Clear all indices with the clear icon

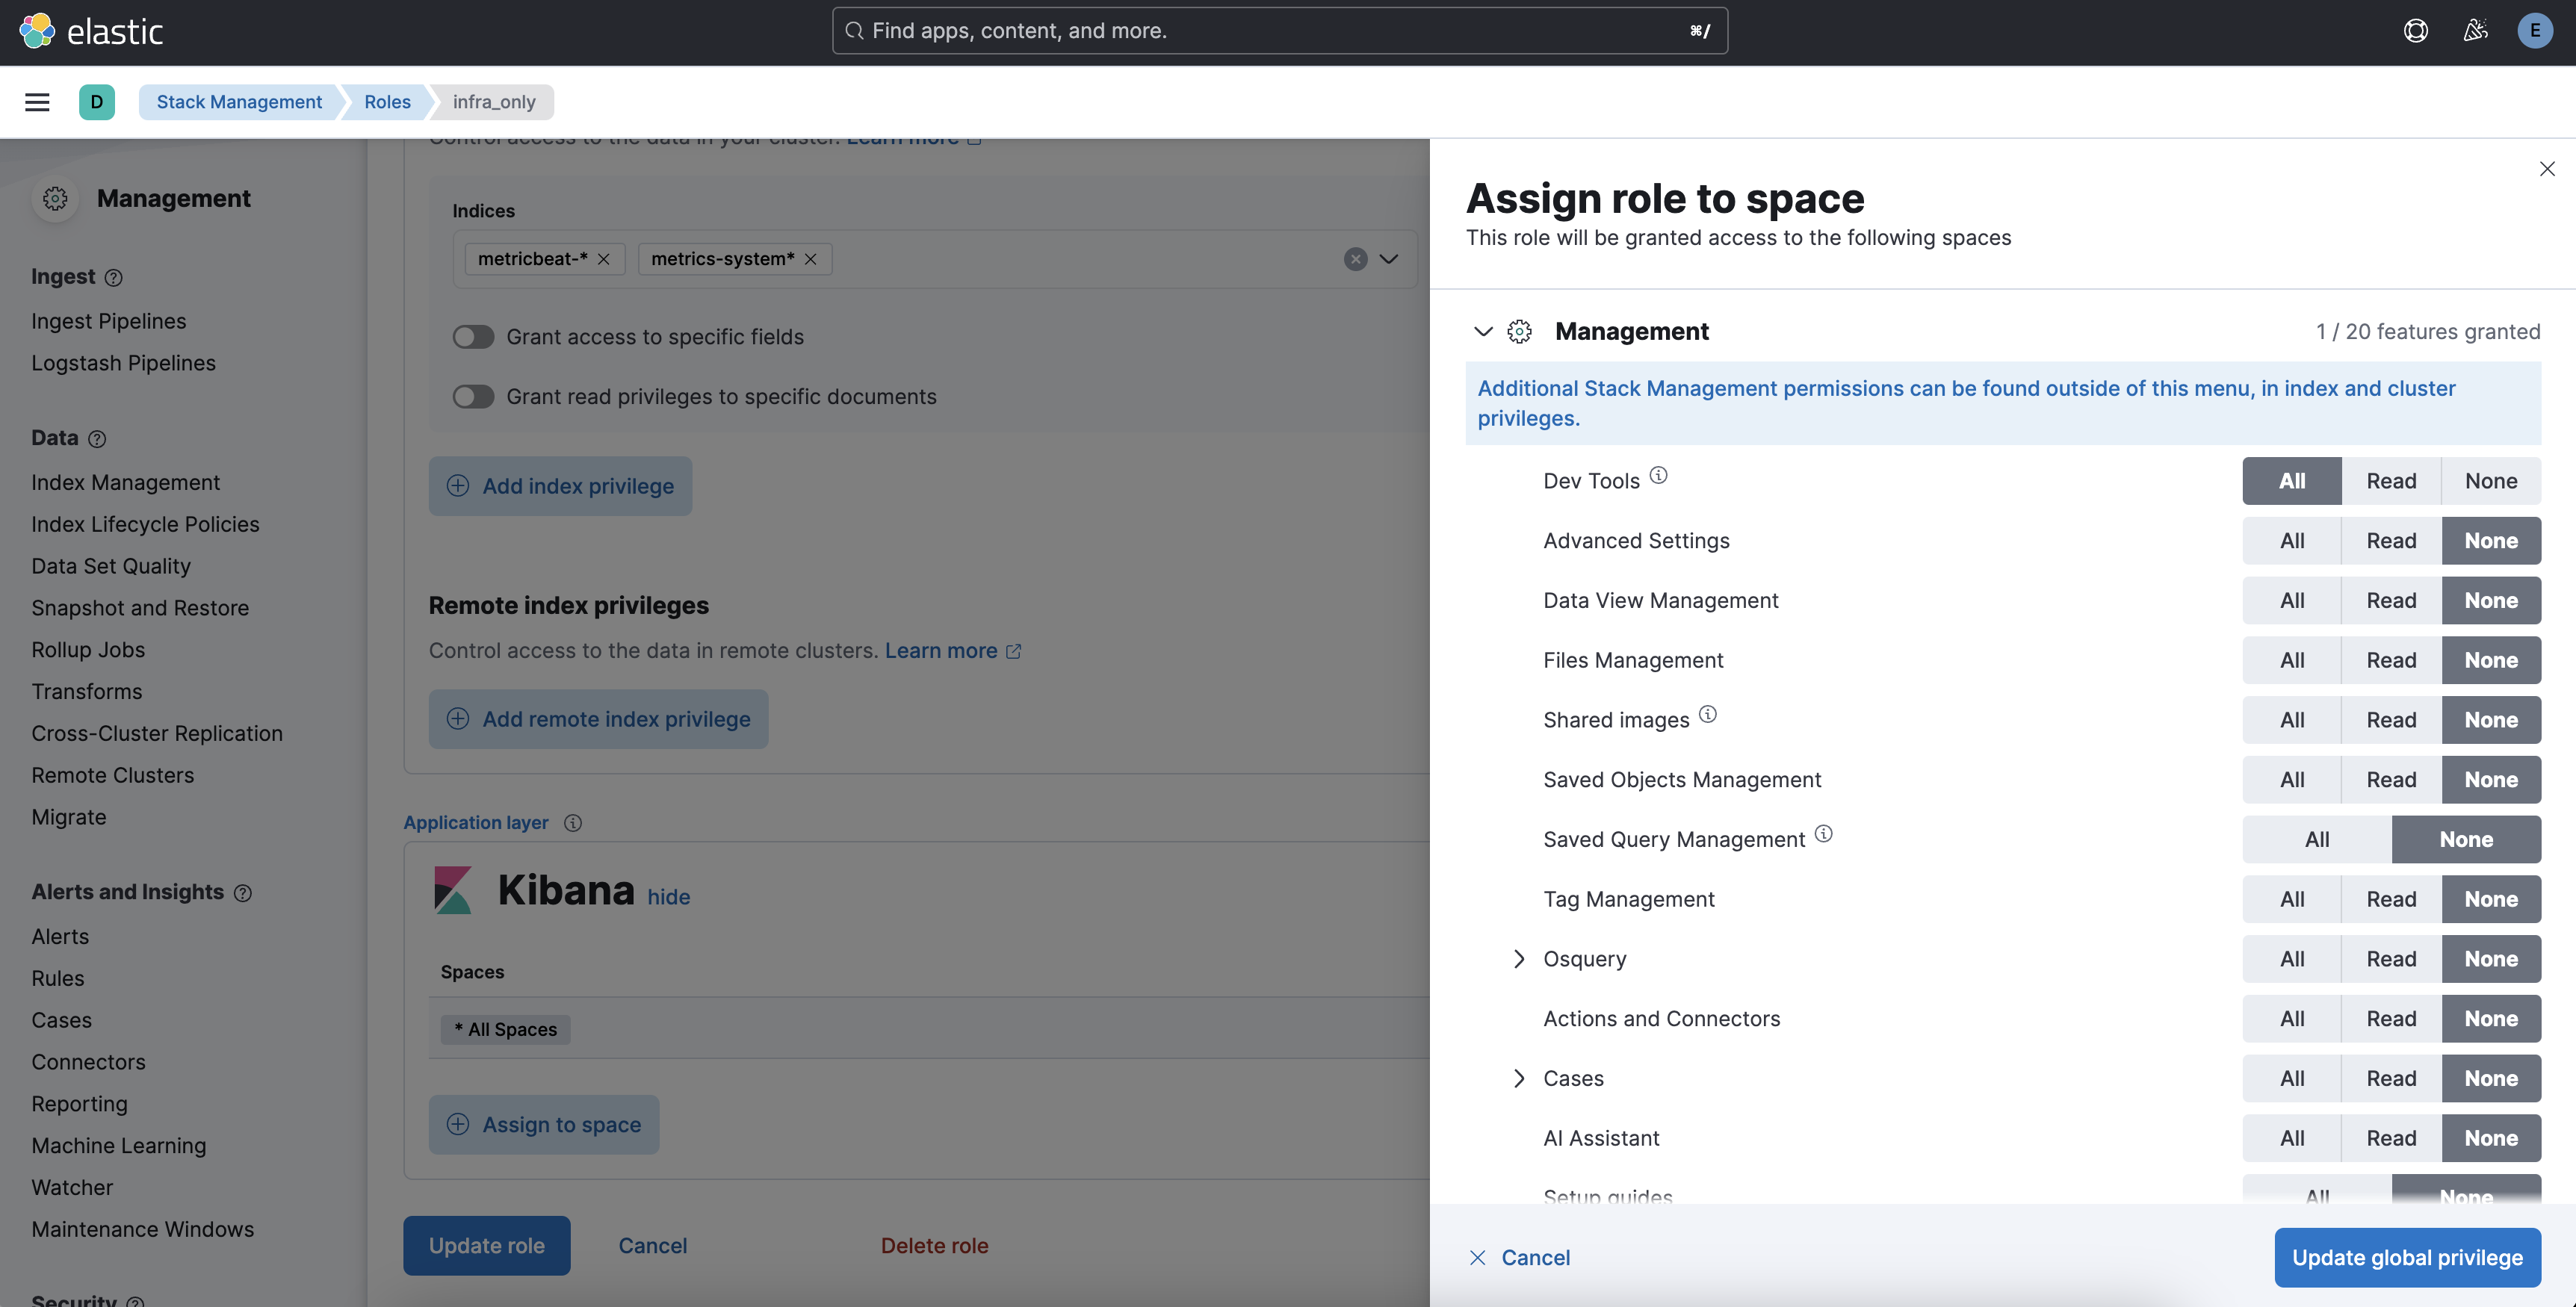(x=1355, y=259)
